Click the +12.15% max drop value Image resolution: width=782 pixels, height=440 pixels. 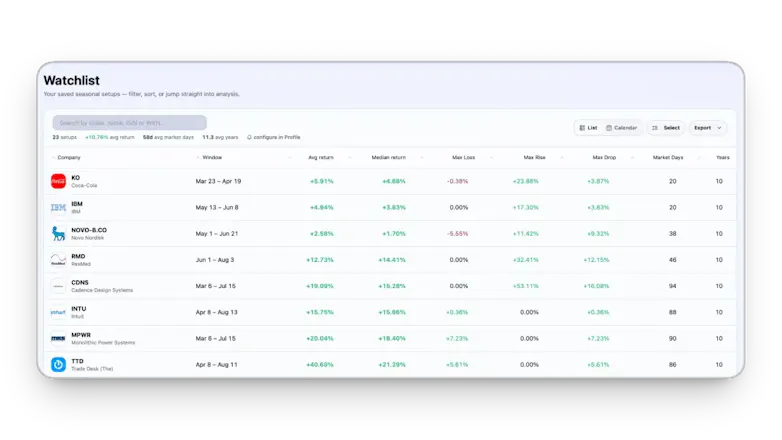[x=596, y=260]
